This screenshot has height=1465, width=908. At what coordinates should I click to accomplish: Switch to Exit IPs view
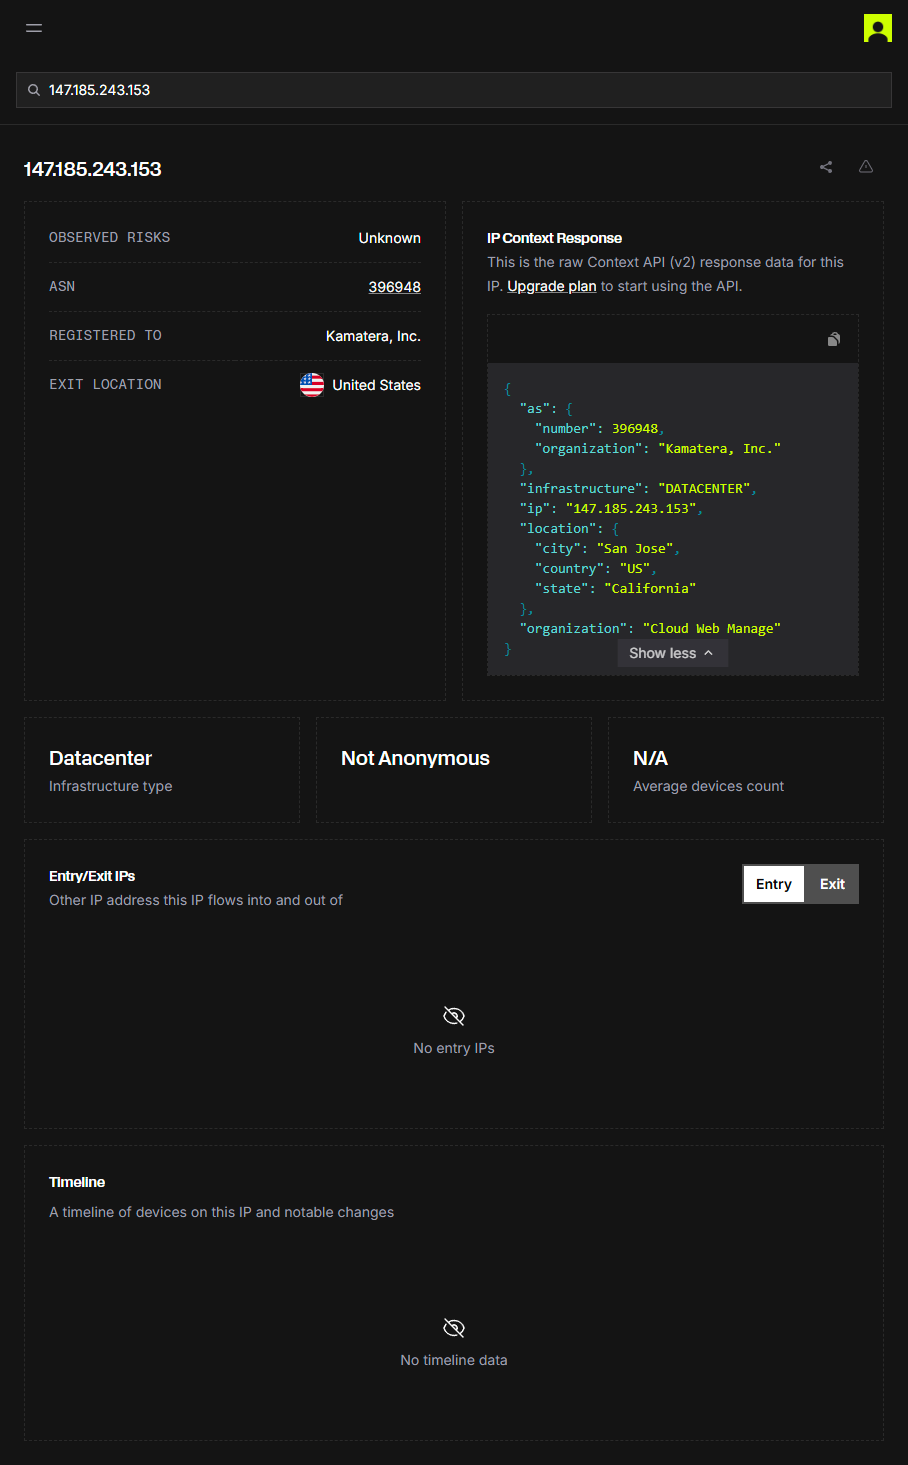(832, 884)
